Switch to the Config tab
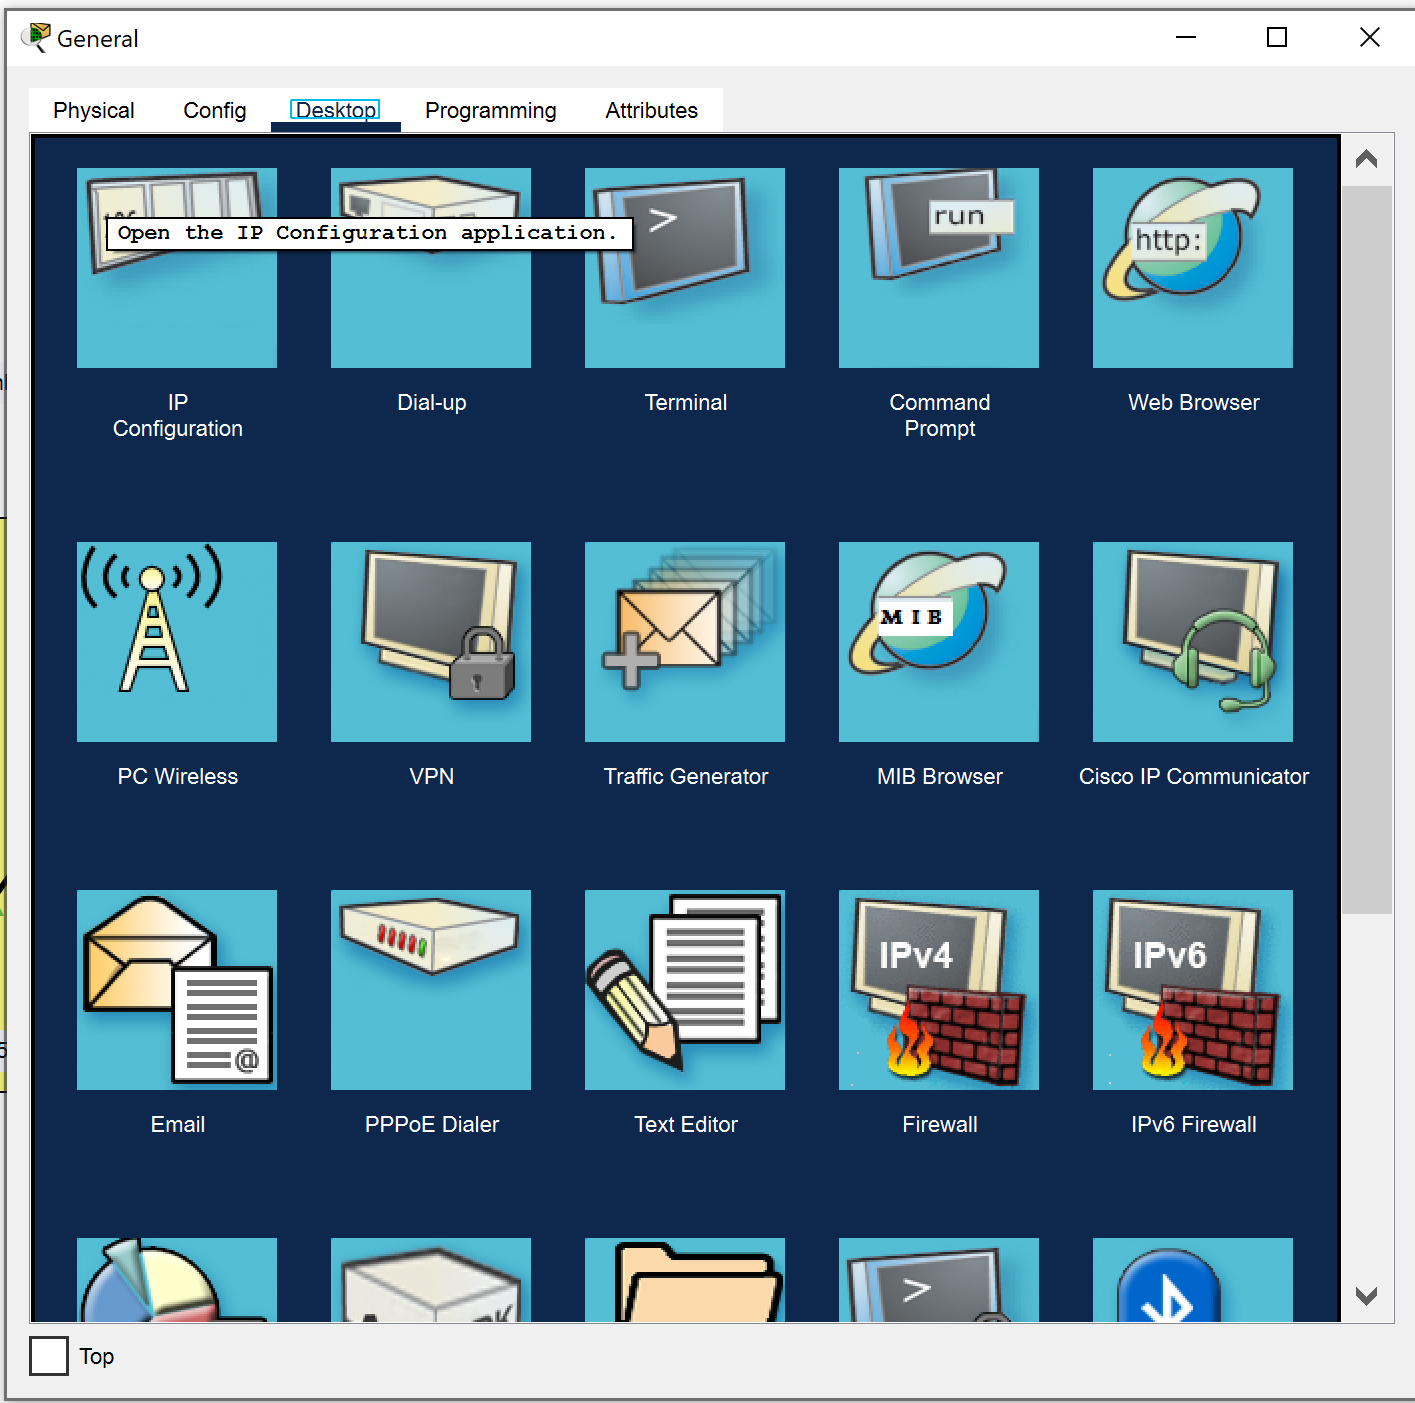Screen dimensions: 1415x1403 click(215, 110)
